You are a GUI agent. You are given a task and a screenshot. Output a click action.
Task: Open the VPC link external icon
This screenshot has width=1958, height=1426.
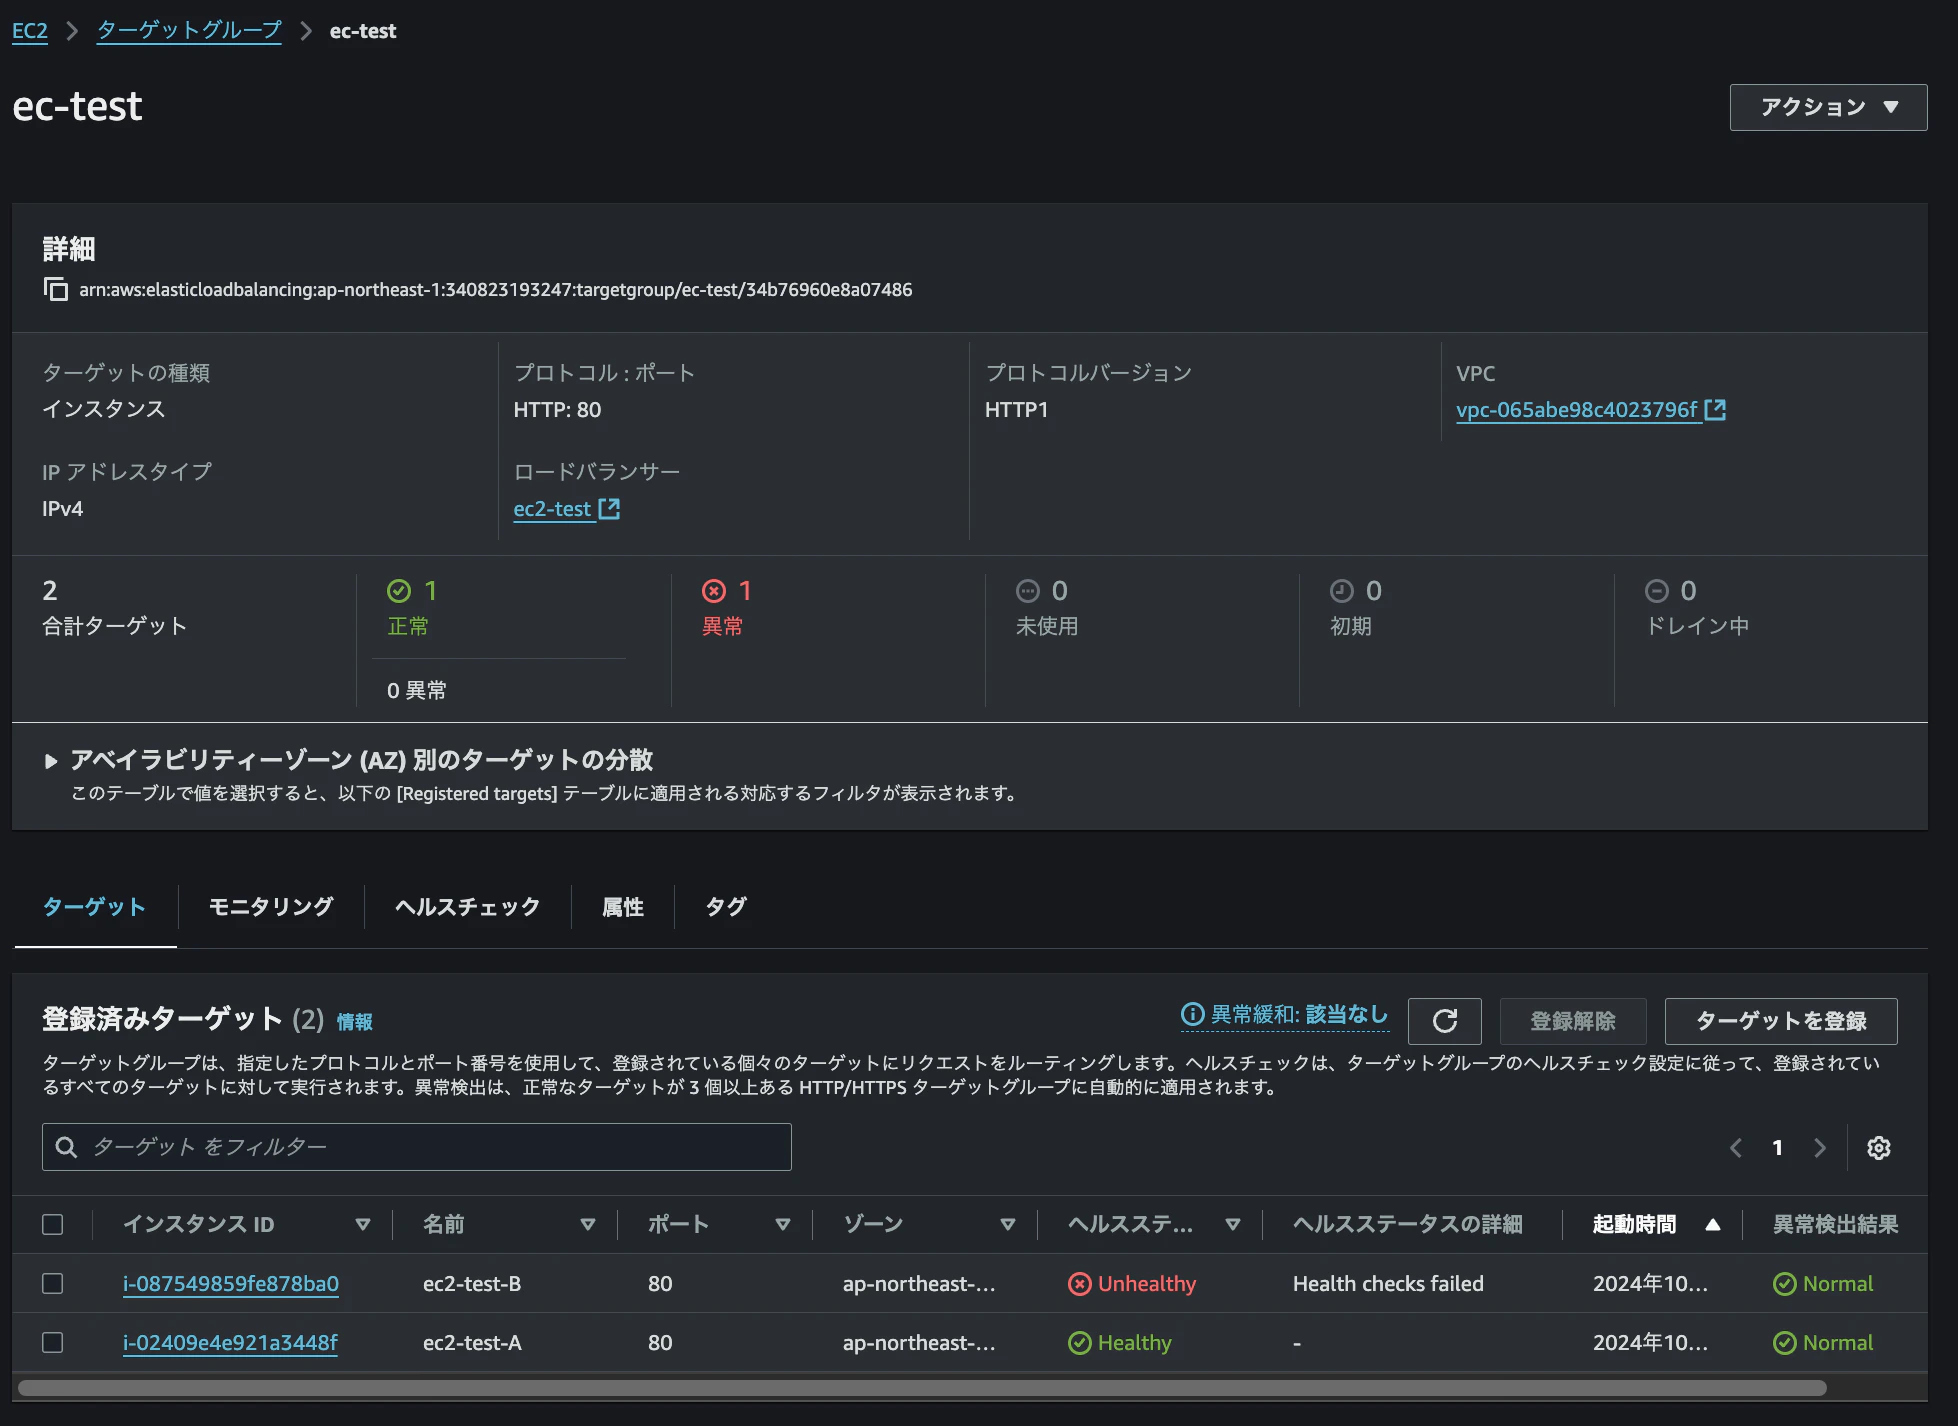tap(1715, 410)
